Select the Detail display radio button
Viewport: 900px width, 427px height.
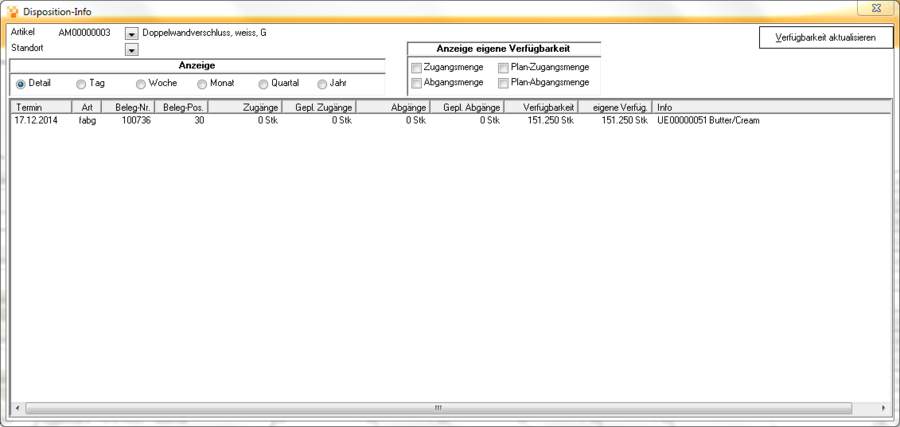point(21,84)
